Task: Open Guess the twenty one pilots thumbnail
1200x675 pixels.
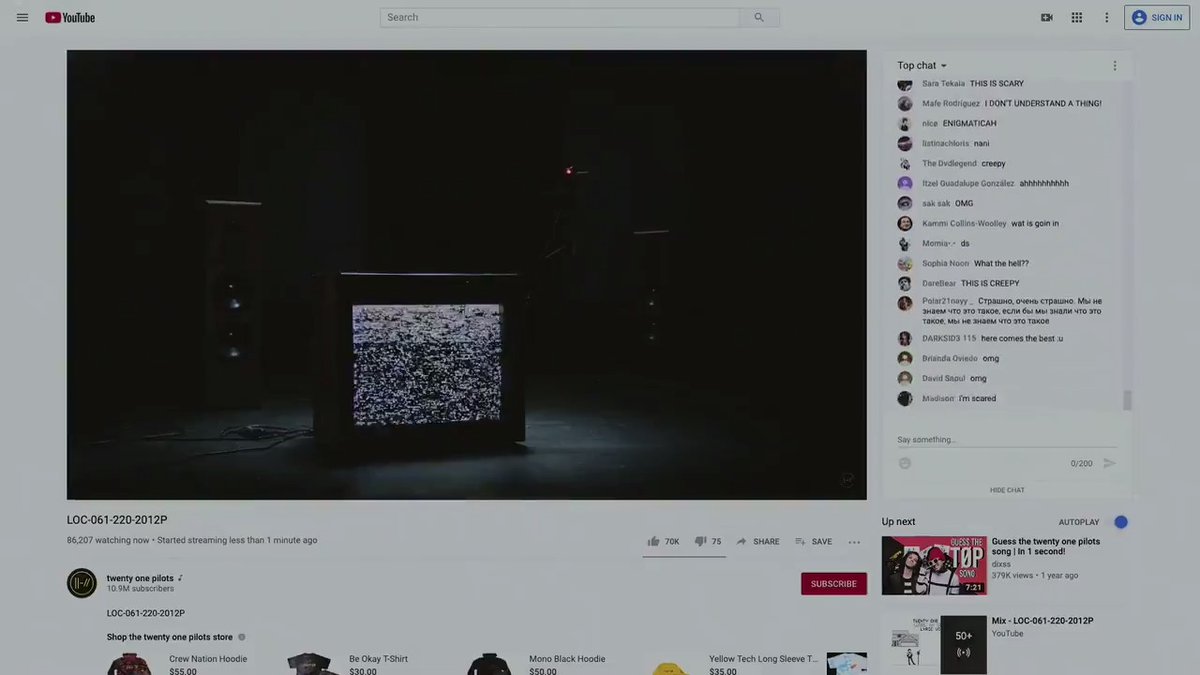Action: pos(934,566)
